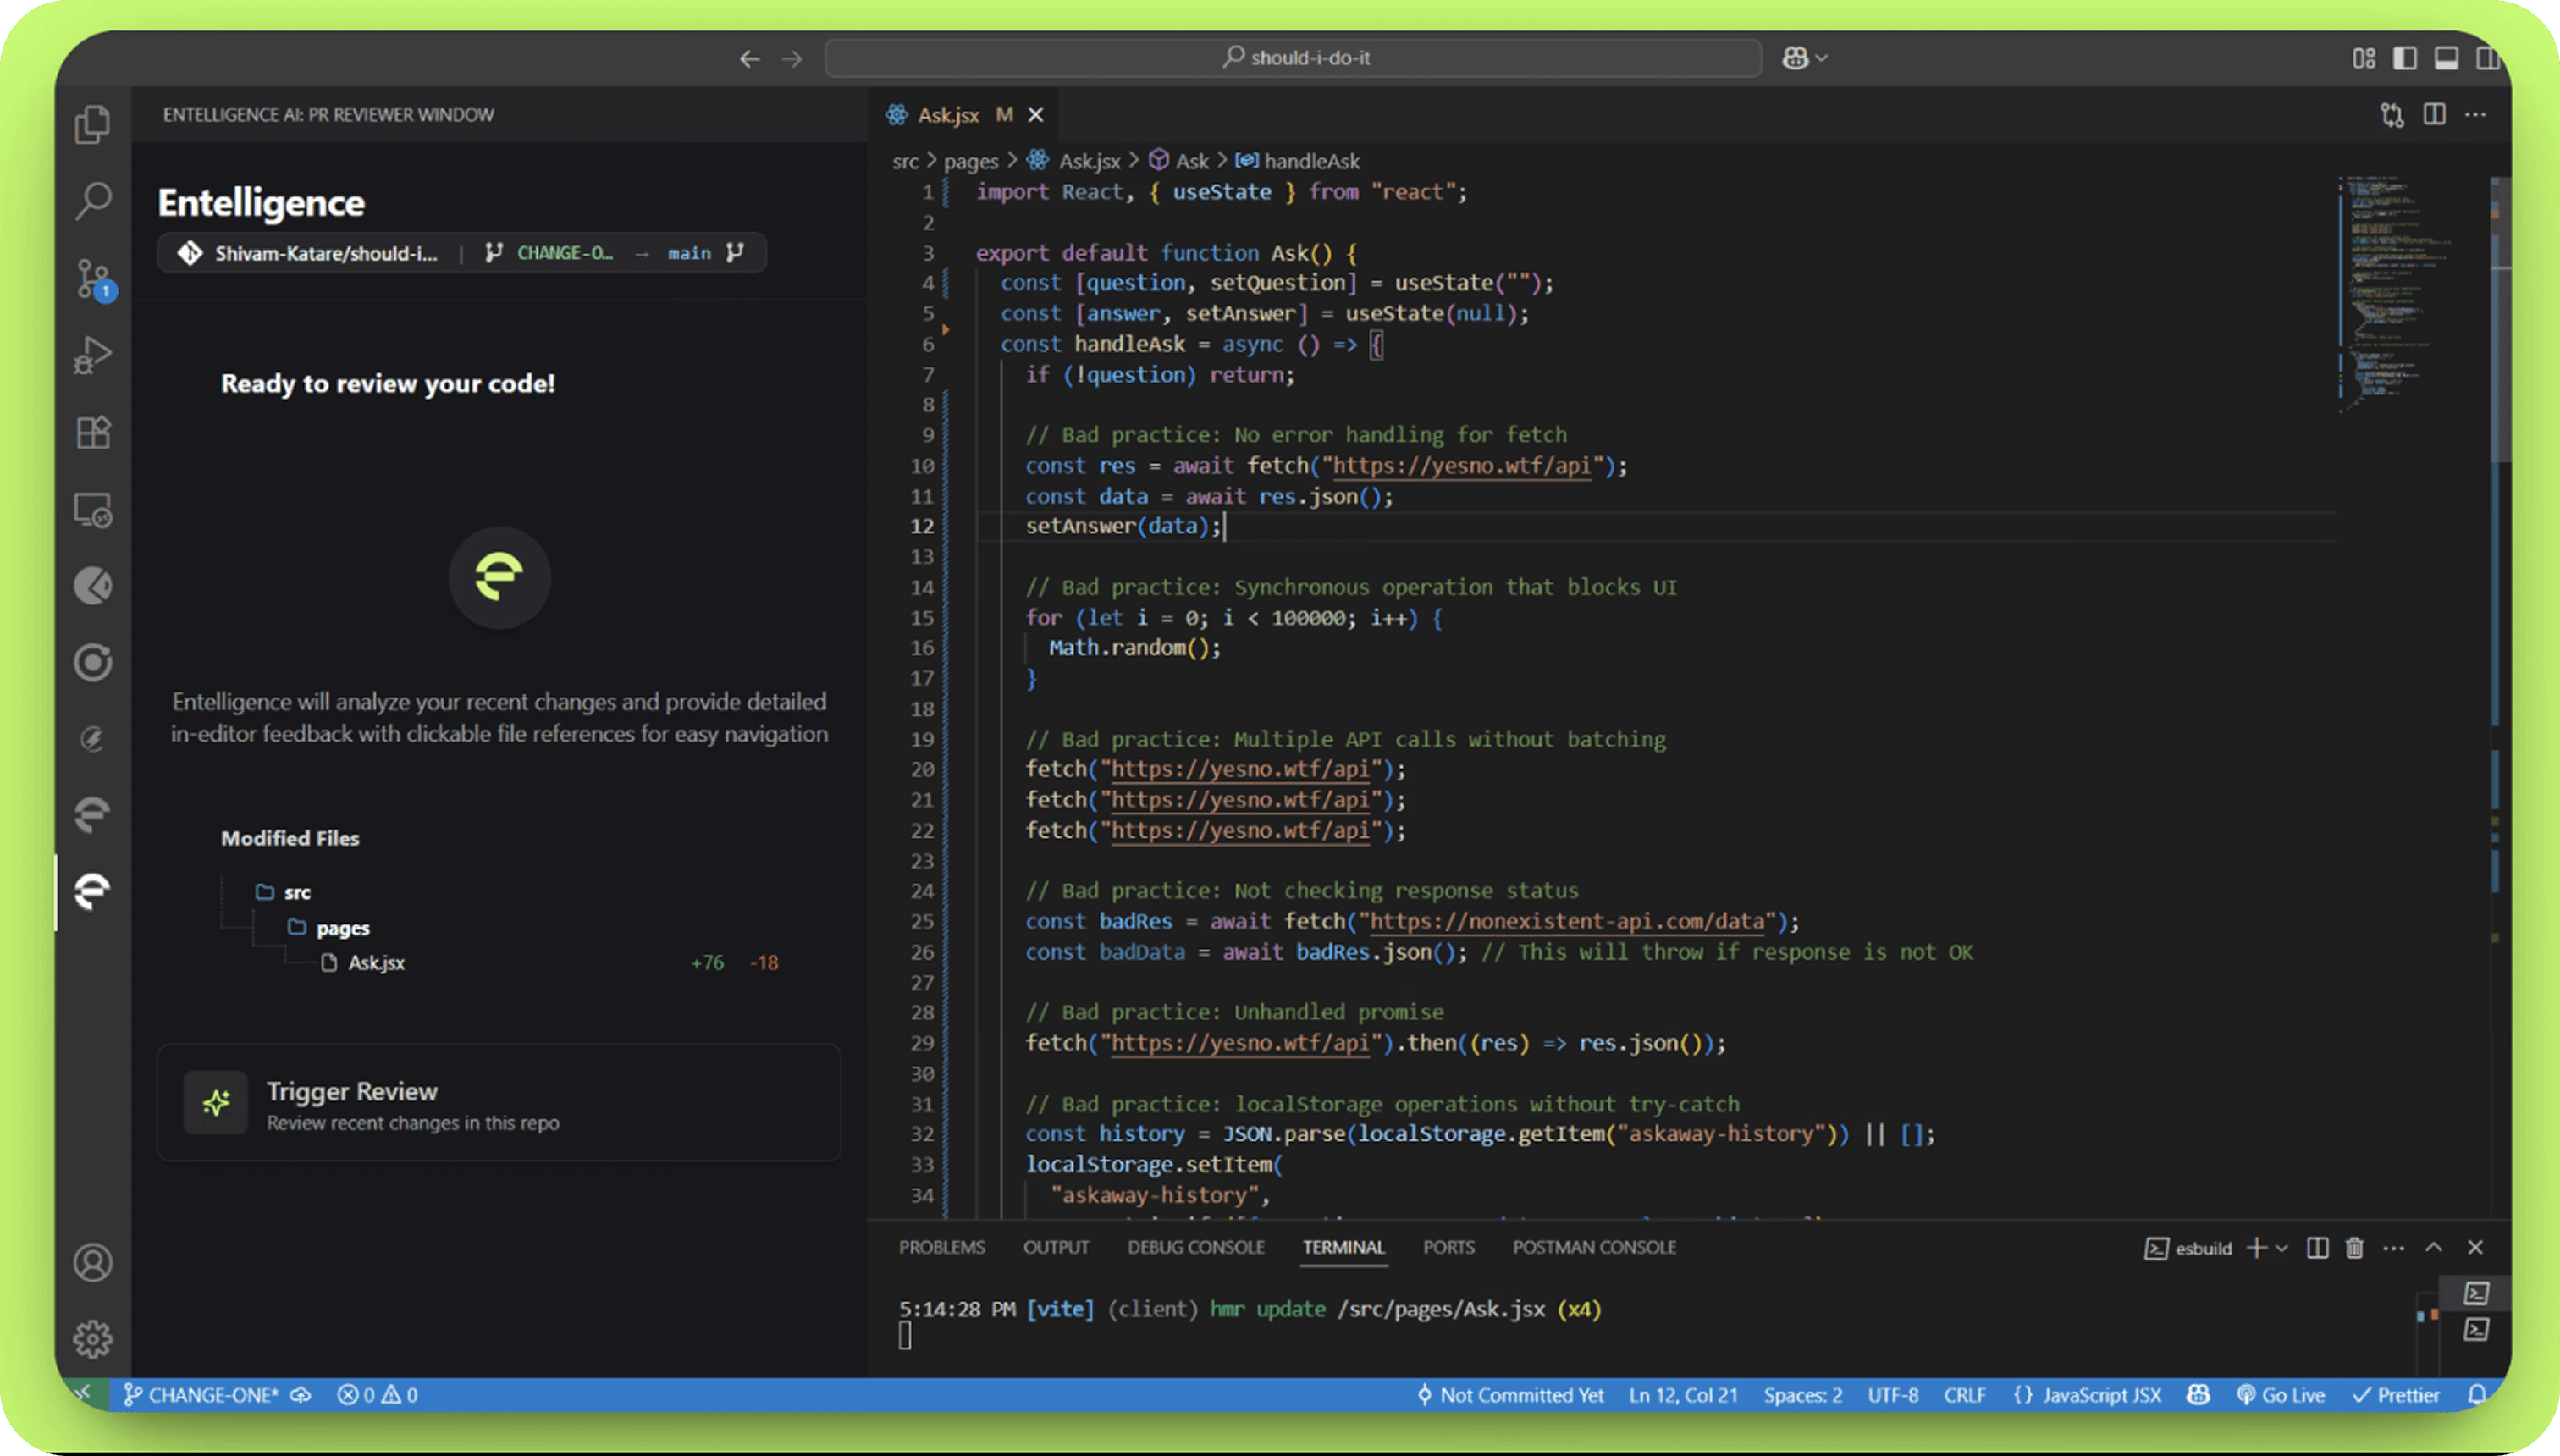Toggle Prettier formatter in status bar
The height and width of the screenshot is (1456, 2560).
2396,1395
